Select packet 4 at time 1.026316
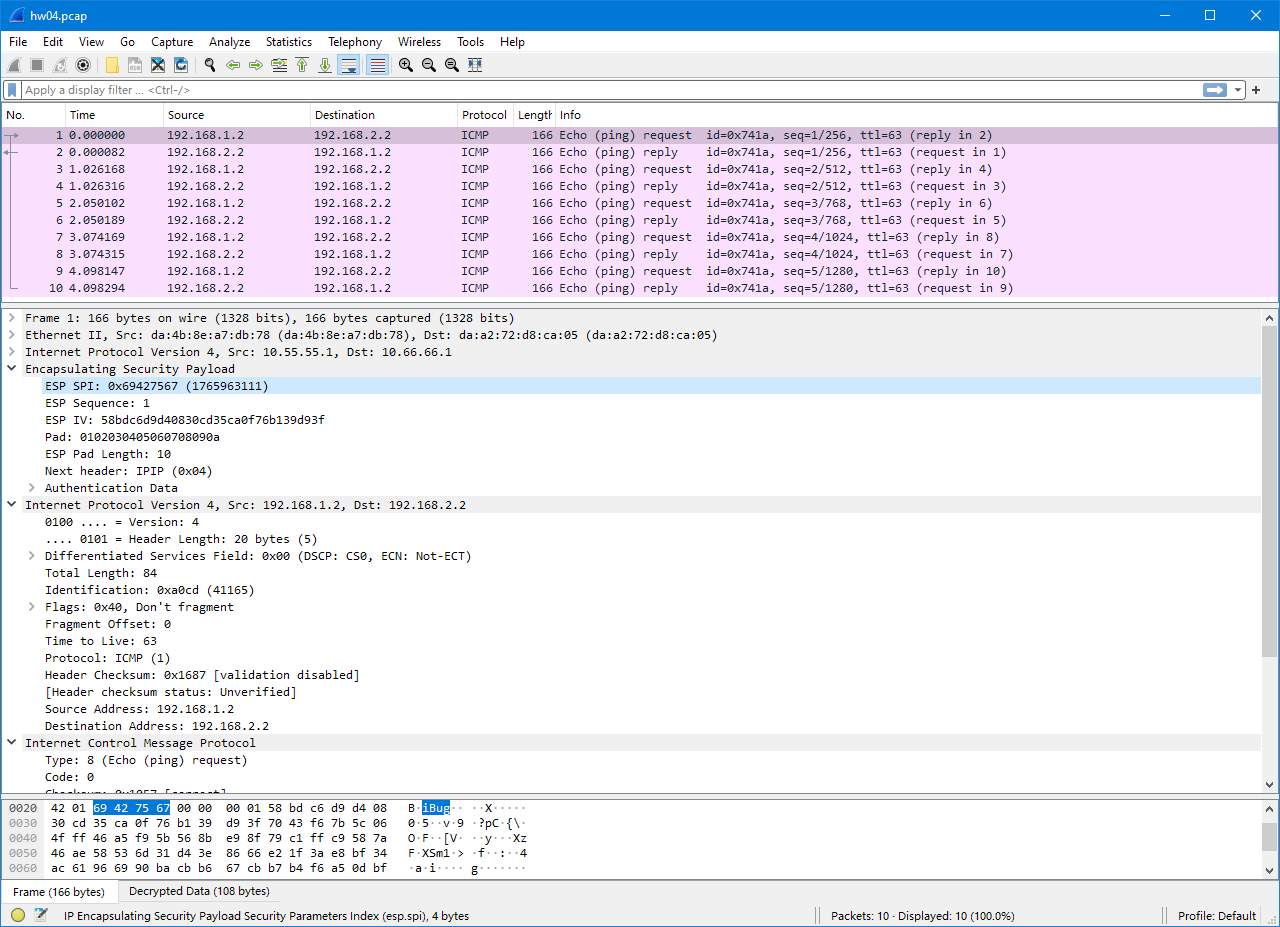Image resolution: width=1280 pixels, height=927 pixels. (x=640, y=186)
